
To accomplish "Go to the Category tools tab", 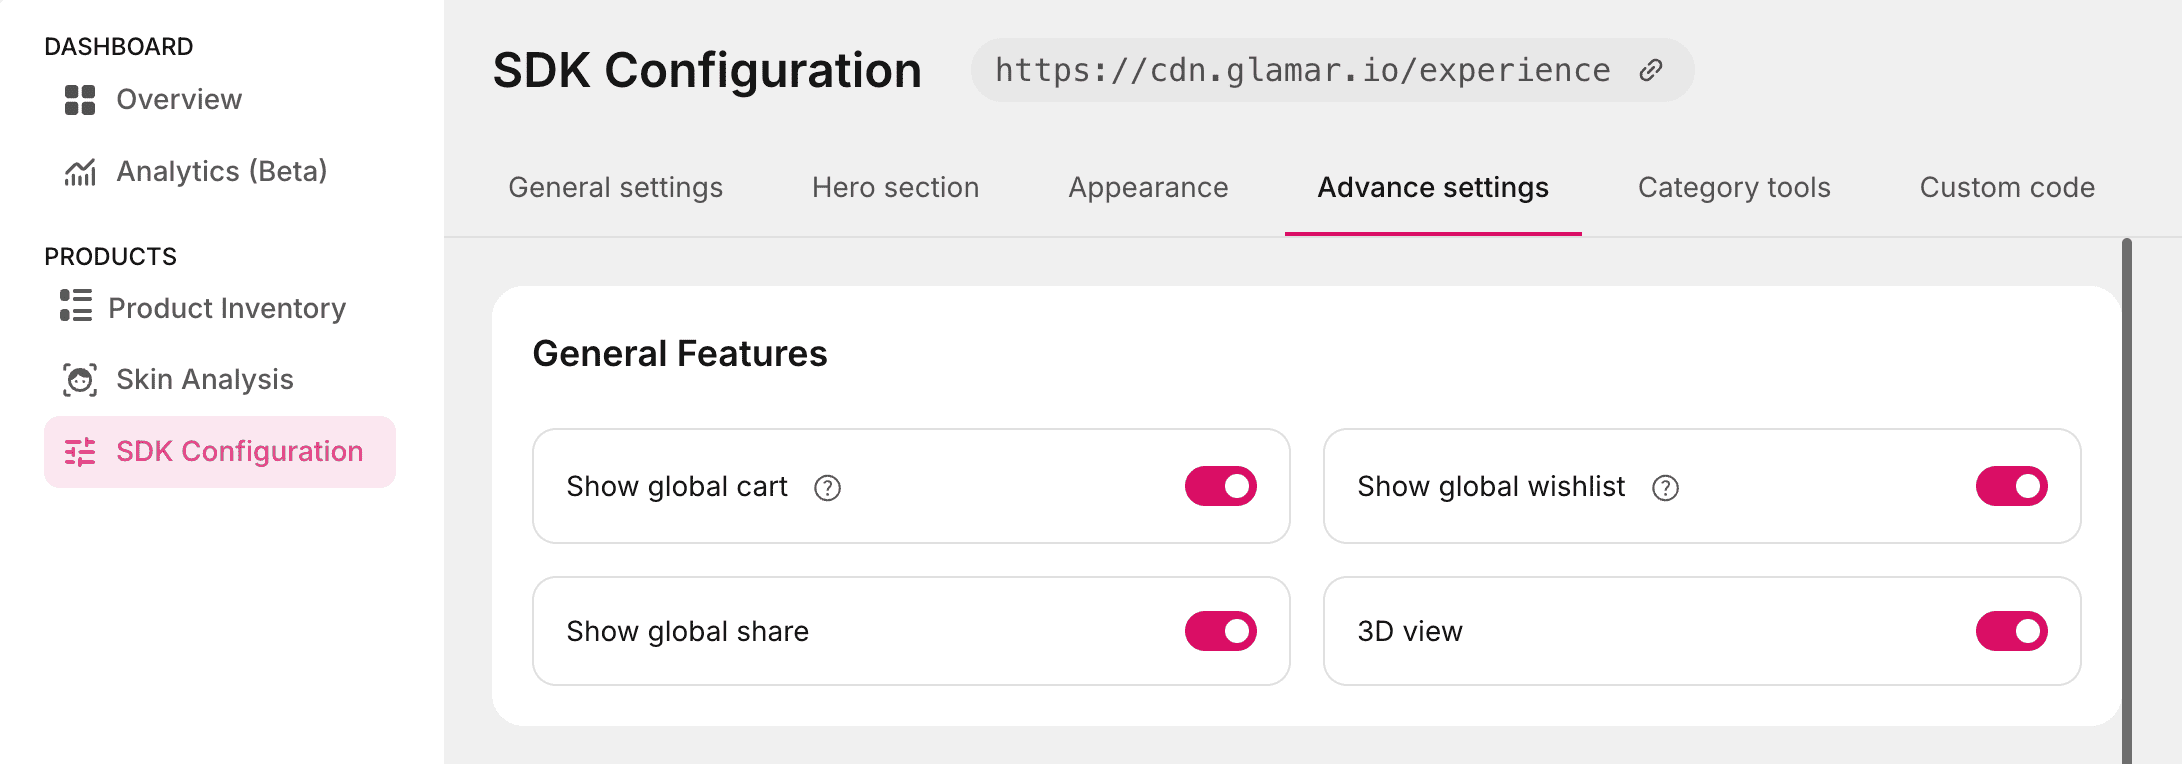I will (x=1734, y=188).
